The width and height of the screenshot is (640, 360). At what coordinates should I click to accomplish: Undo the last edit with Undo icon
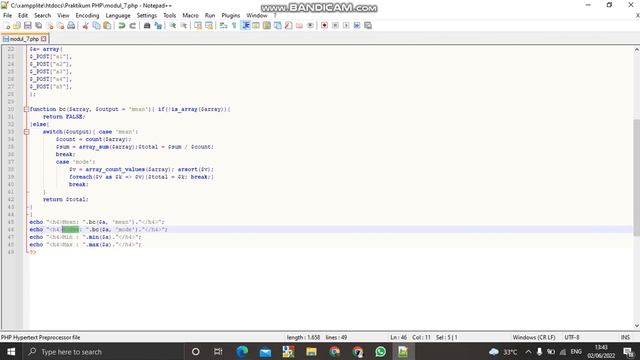[122, 26]
